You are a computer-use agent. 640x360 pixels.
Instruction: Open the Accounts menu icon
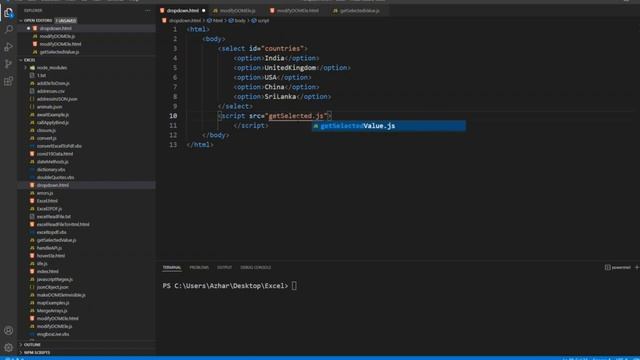tap(8, 330)
